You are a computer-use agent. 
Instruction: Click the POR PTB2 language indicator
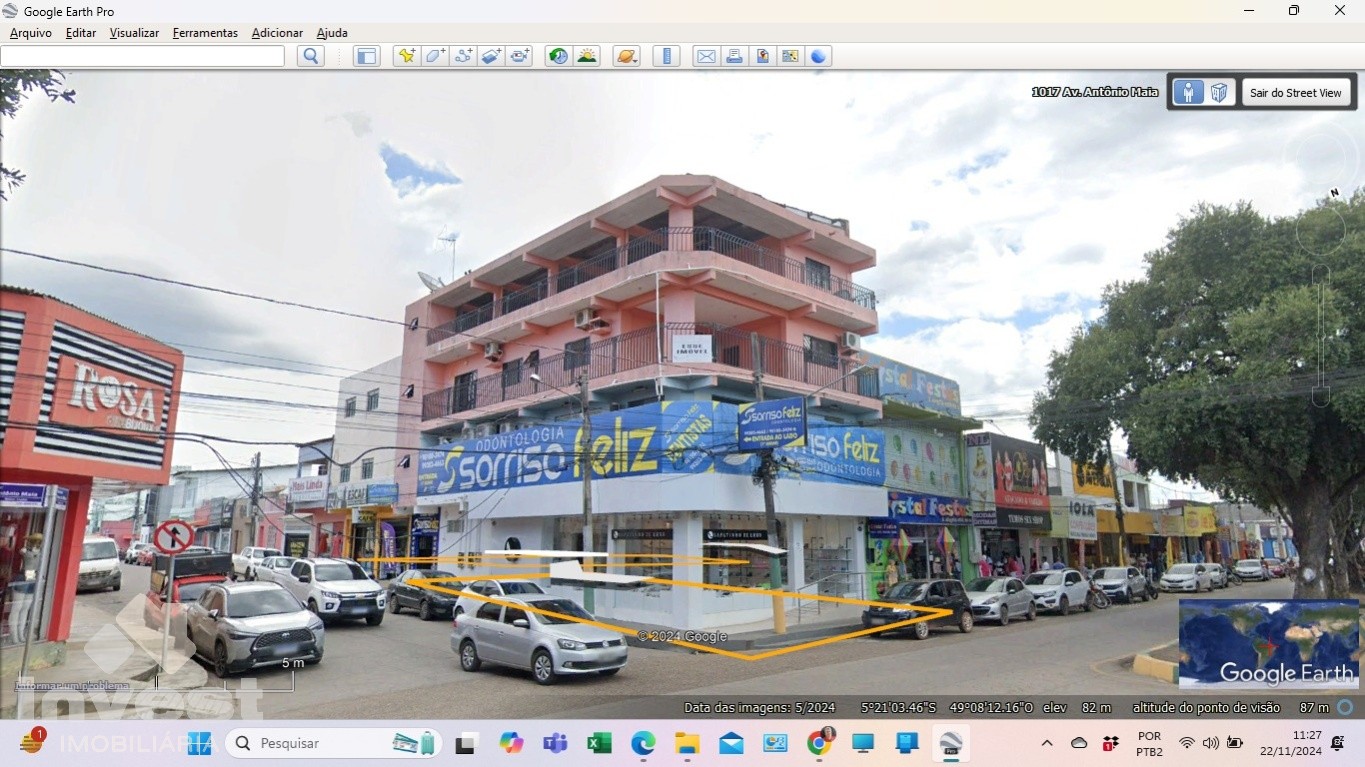1149,743
